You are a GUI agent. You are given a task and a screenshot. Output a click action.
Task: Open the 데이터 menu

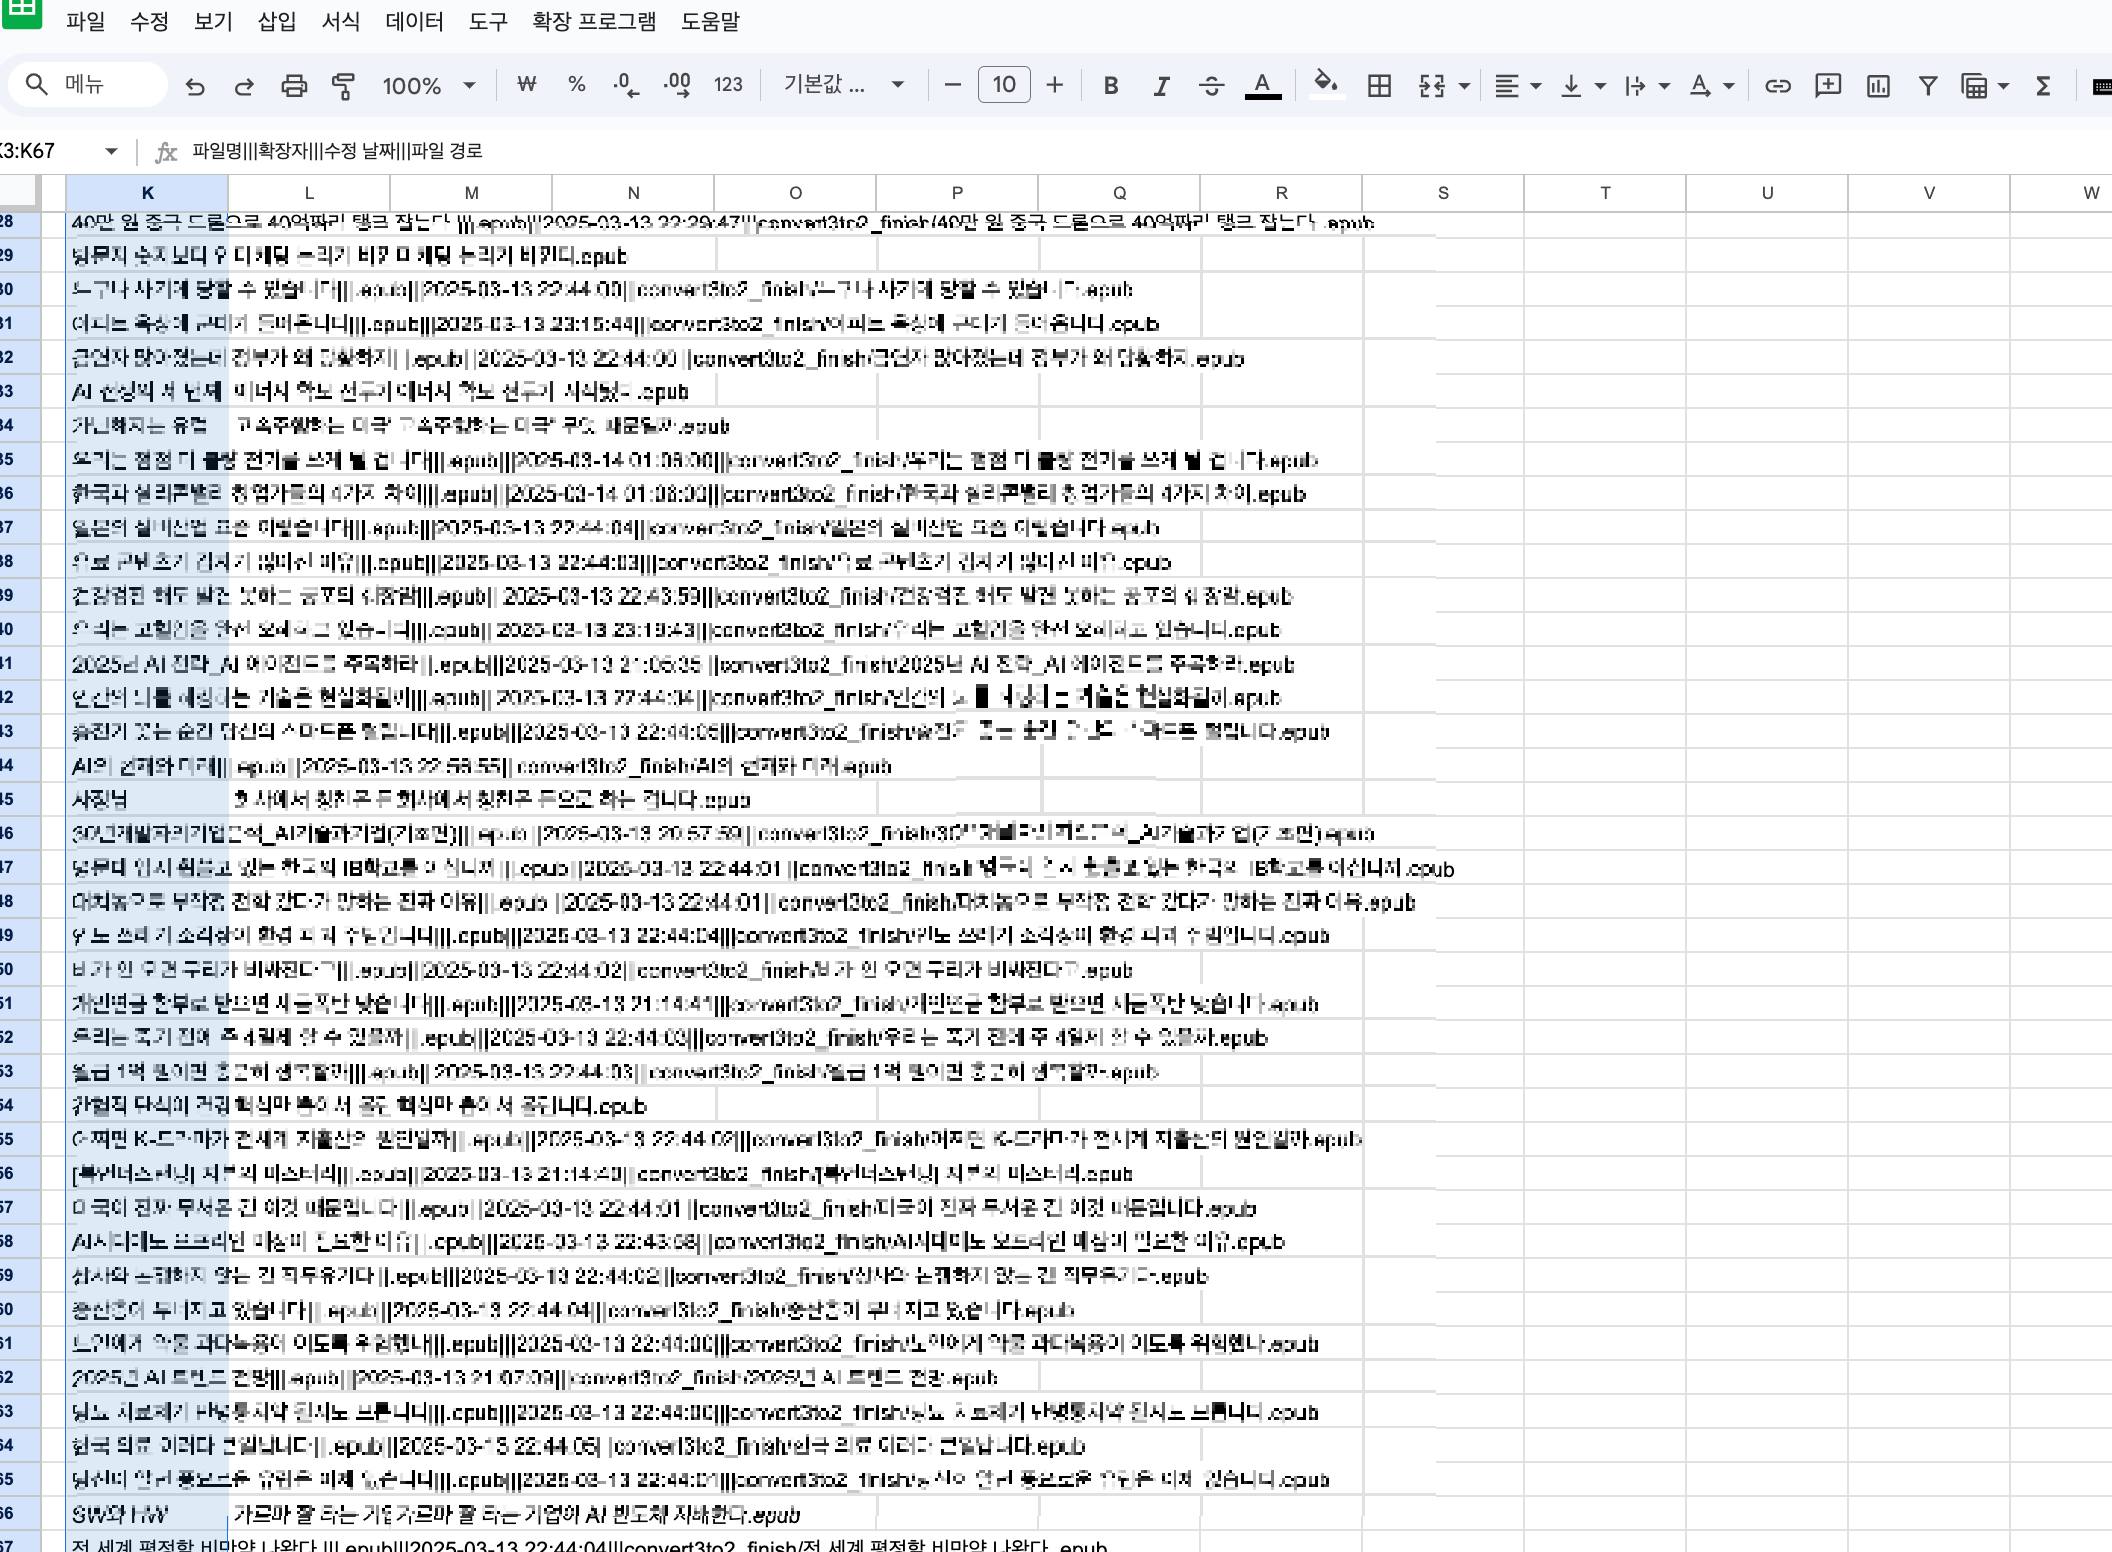point(414,21)
